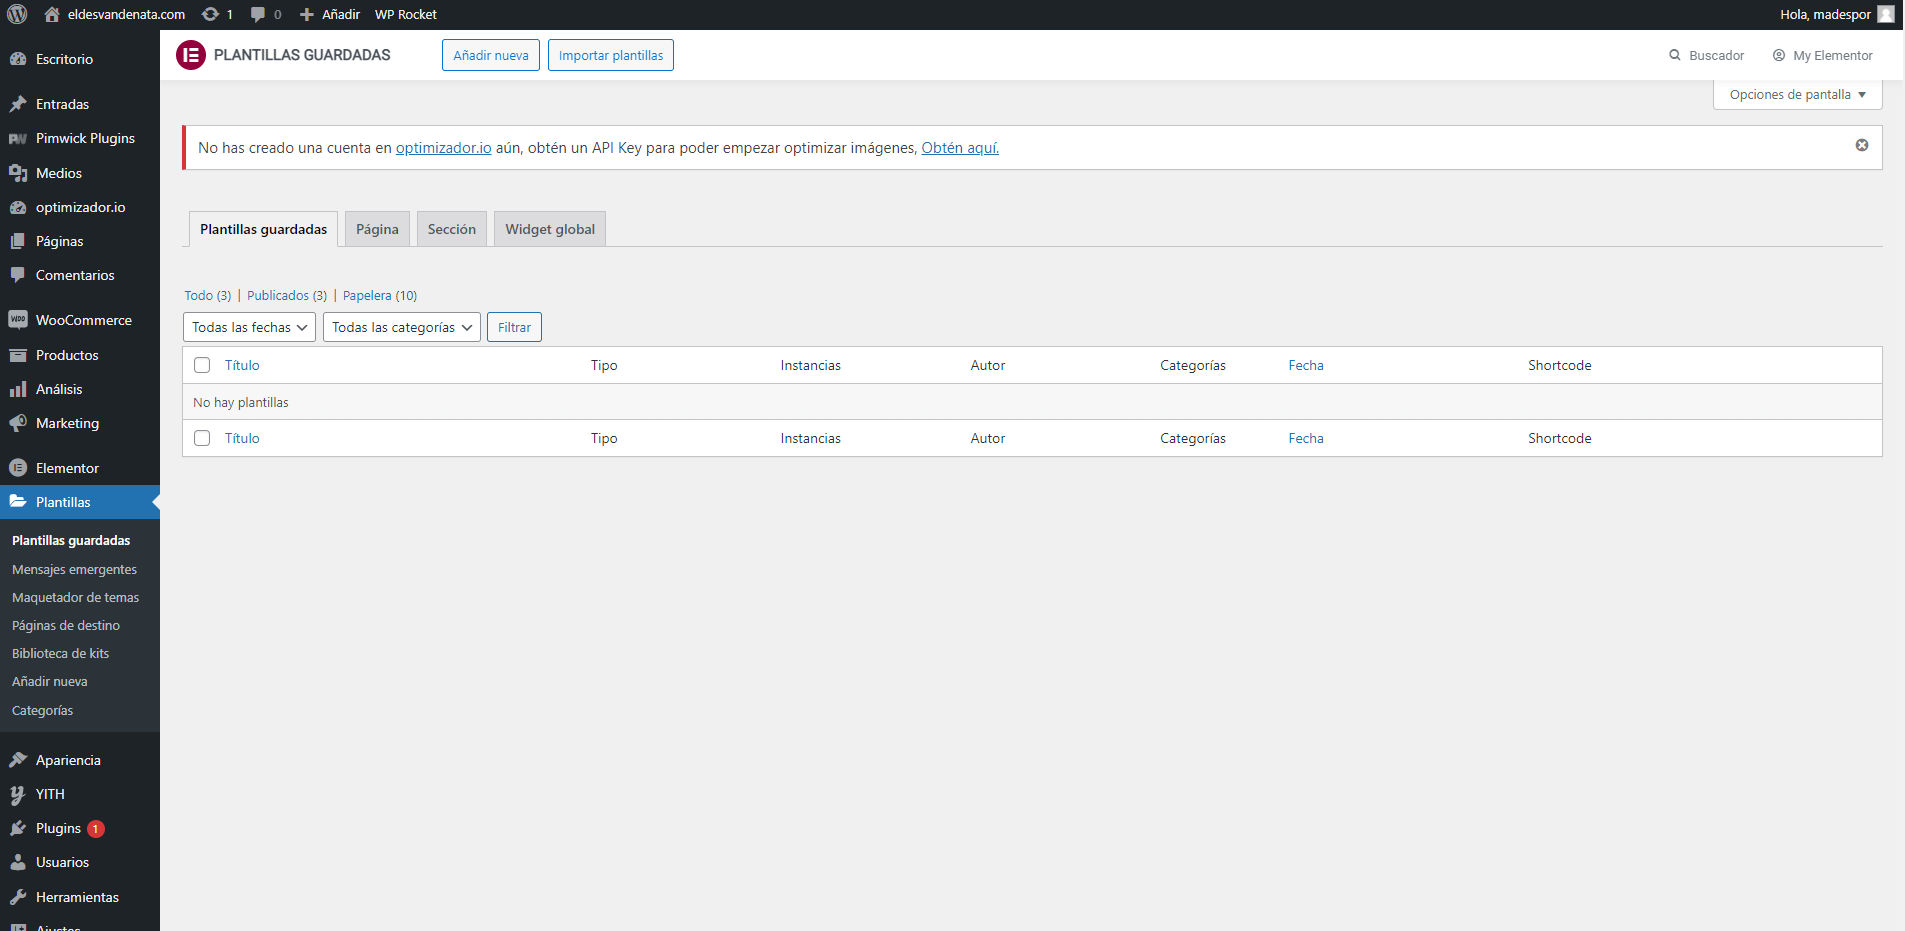Click the YITH sidebar icon
Screen dimensions: 1905x931
18,794
